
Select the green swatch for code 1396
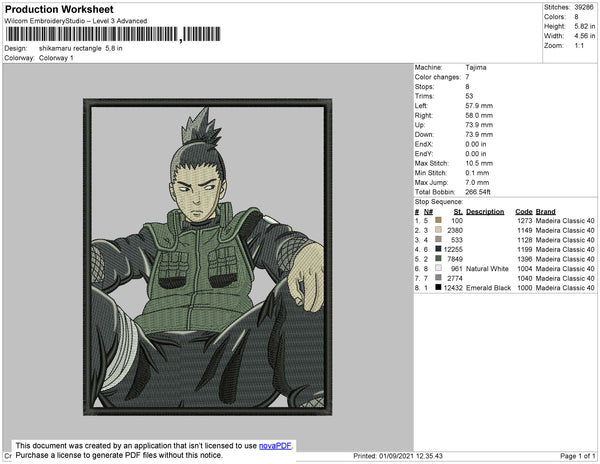click(438, 259)
